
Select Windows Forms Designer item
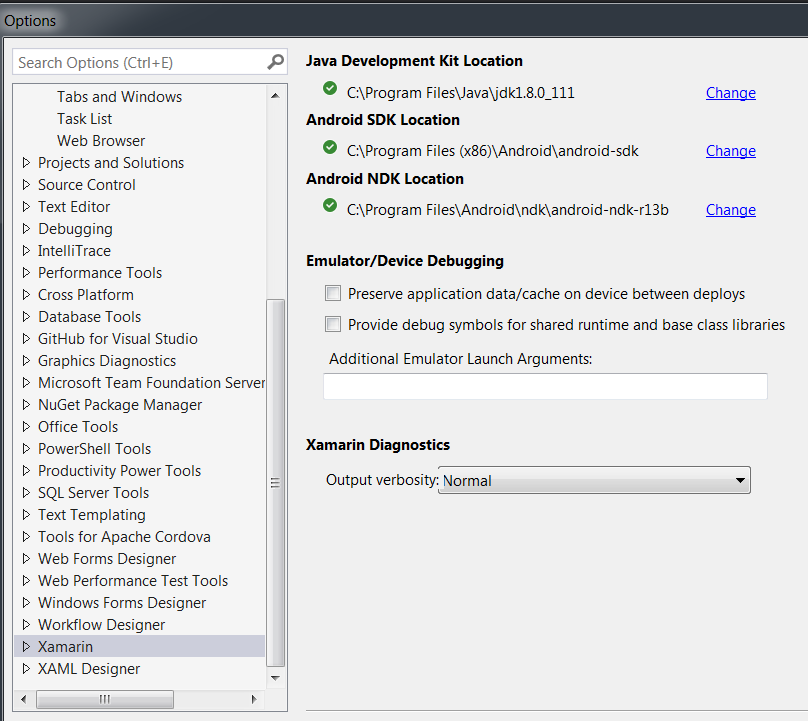122,602
